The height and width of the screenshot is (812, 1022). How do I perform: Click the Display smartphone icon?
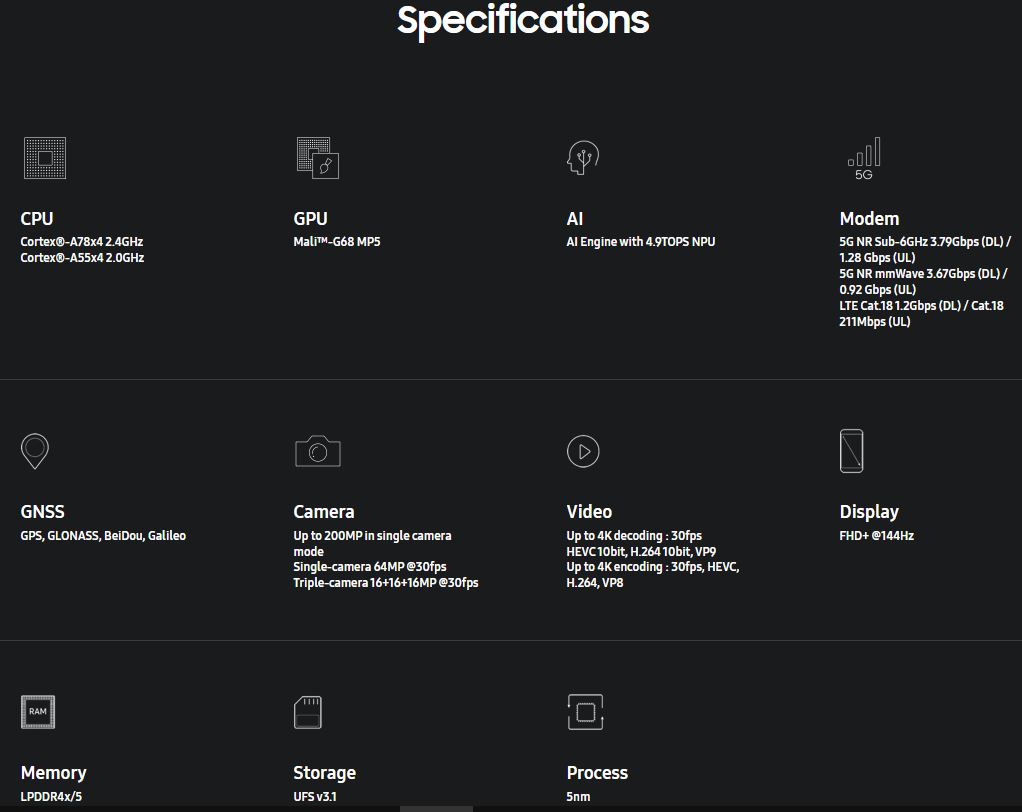tap(851, 451)
